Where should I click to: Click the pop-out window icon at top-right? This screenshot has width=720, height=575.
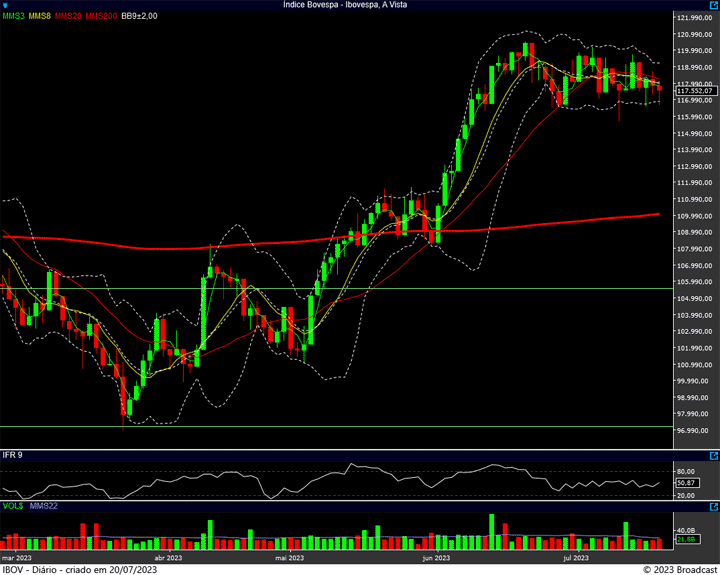[x=713, y=5]
